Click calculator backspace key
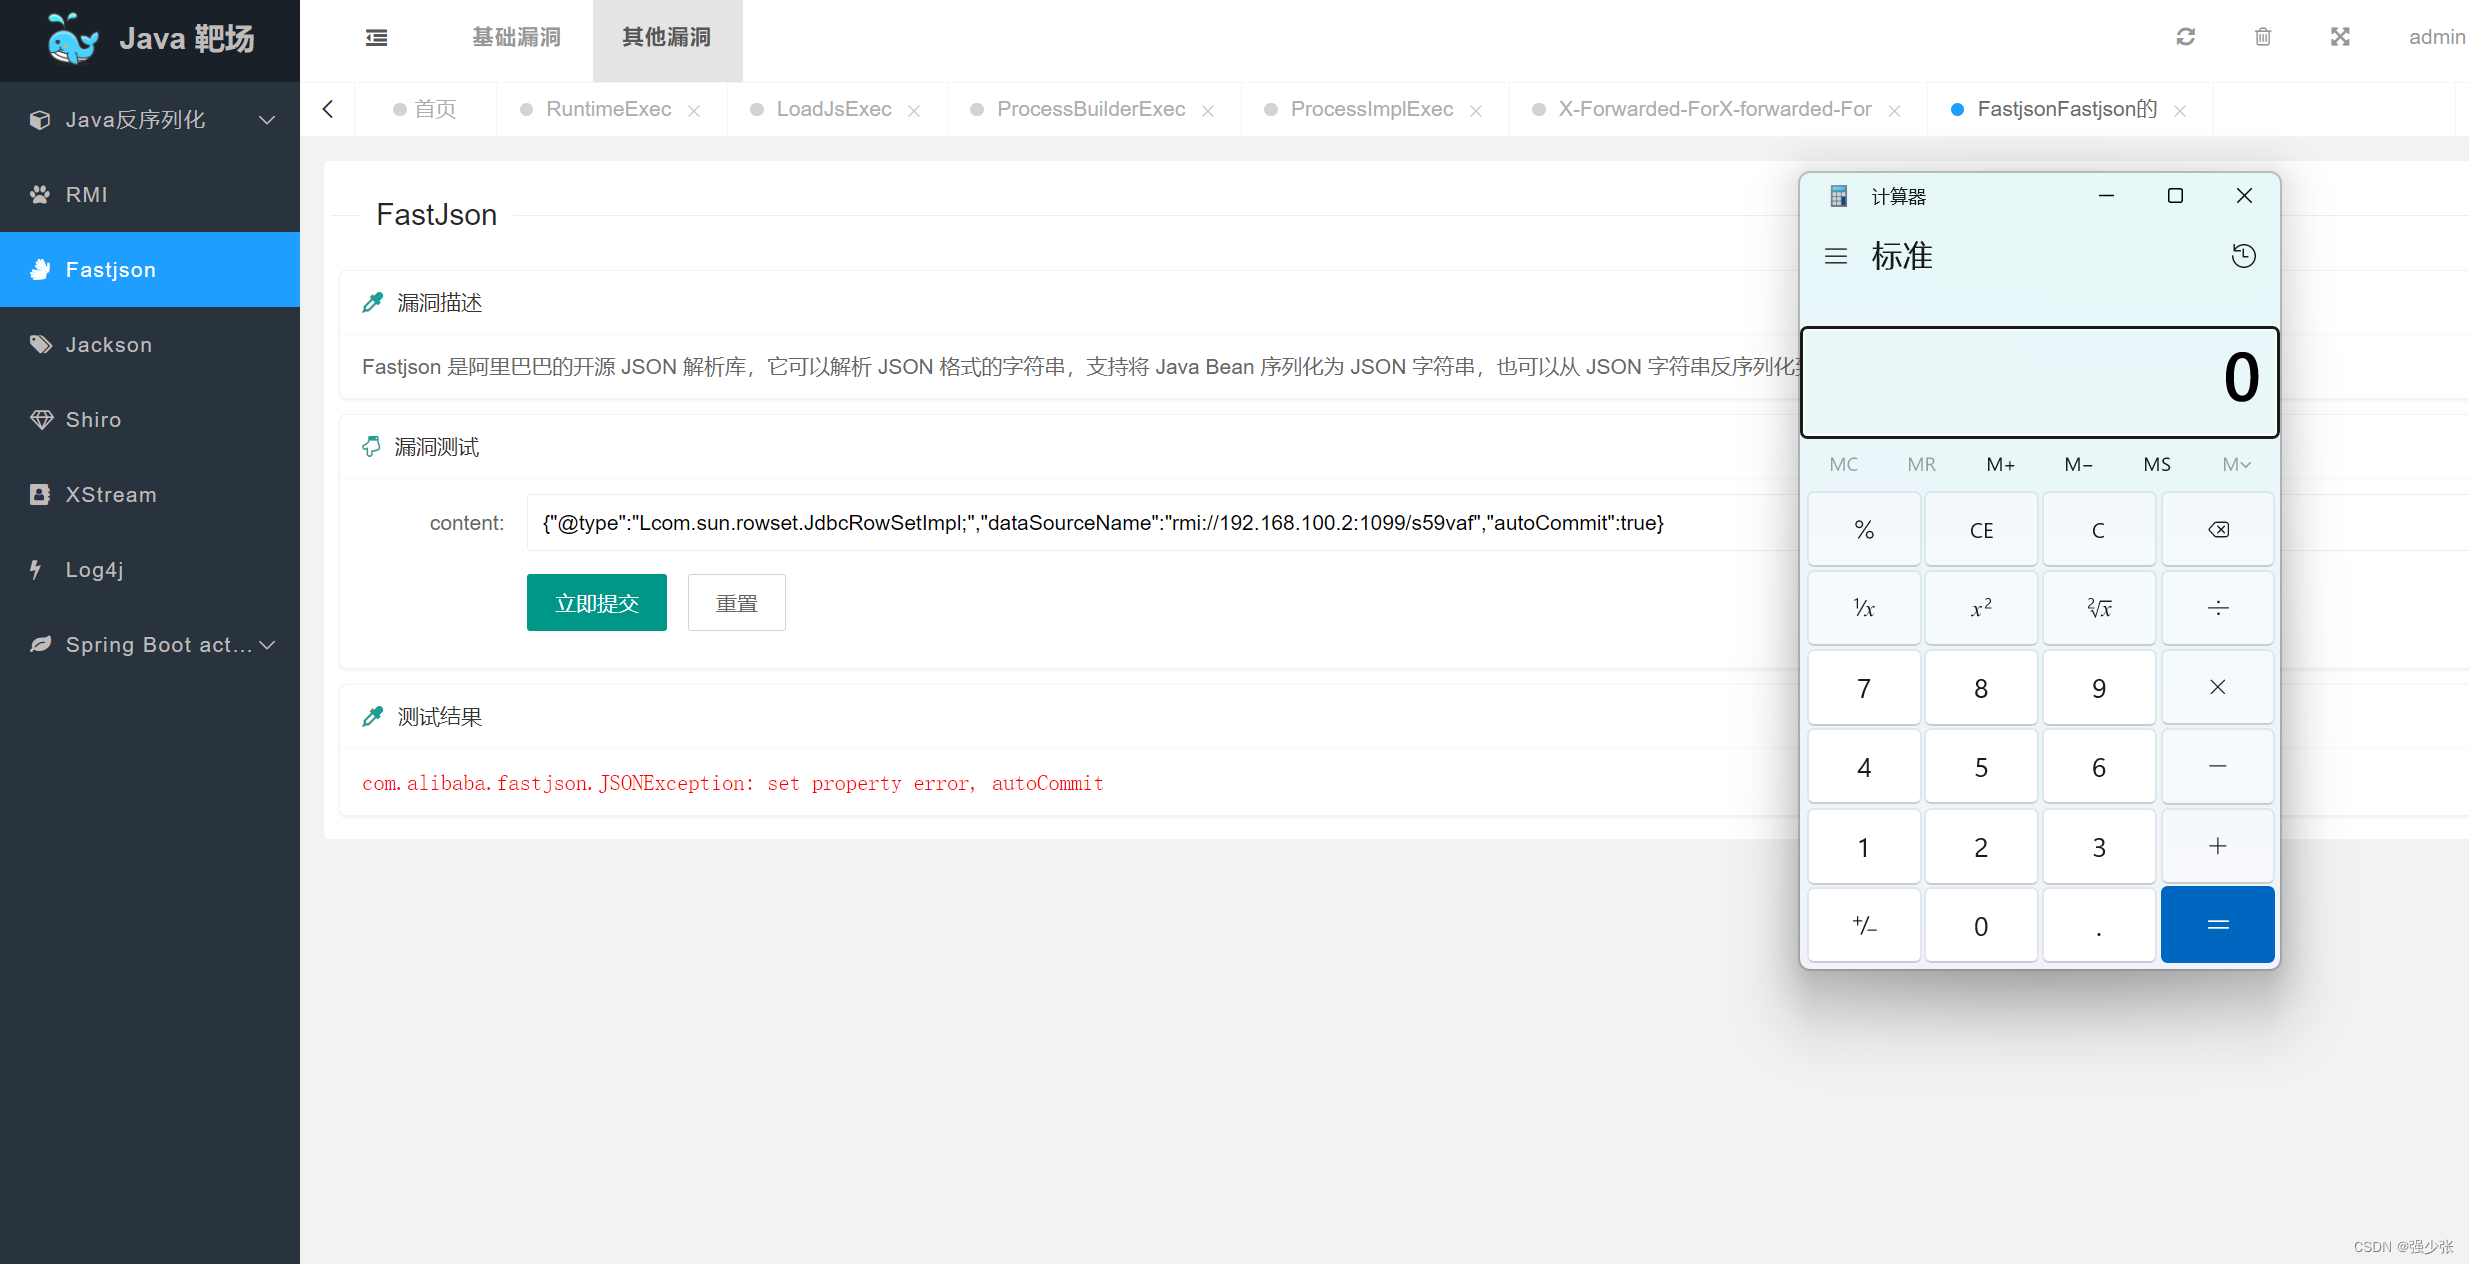This screenshot has width=2469, height=1264. 2218,529
